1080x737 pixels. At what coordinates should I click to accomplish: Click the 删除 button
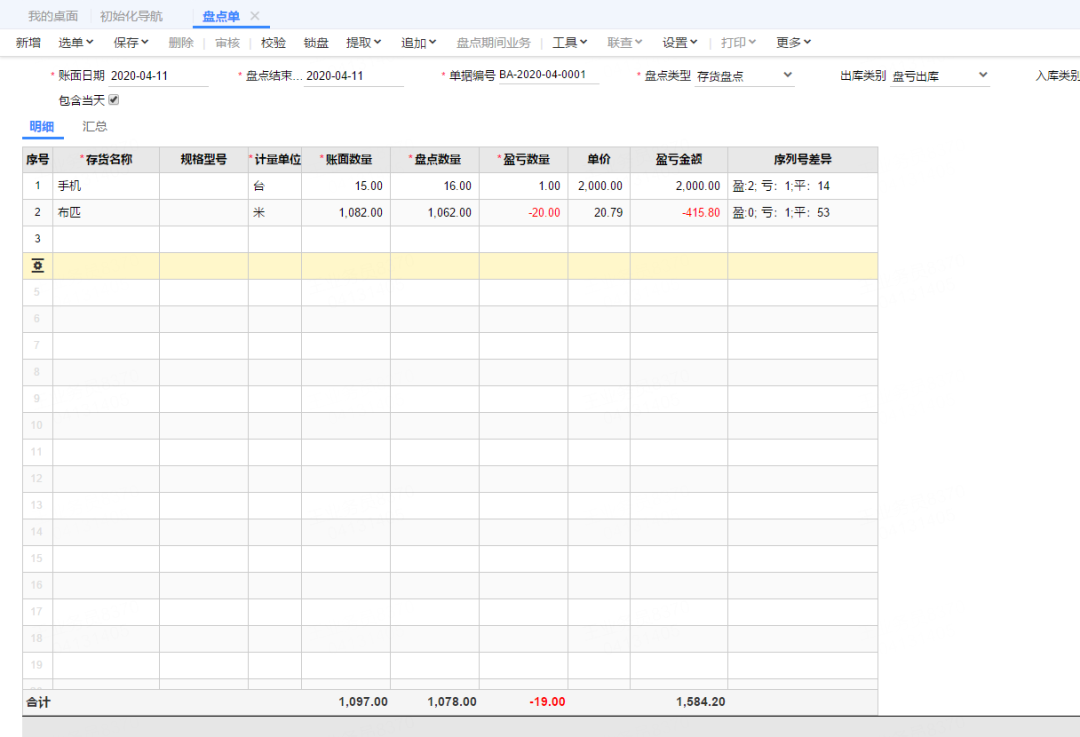click(181, 43)
